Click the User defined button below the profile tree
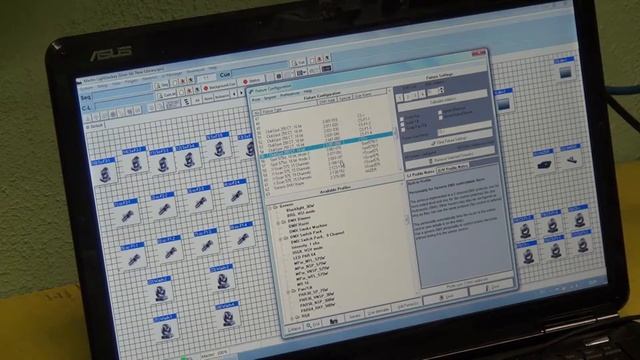The height and width of the screenshot is (360, 640). pyautogui.click(x=378, y=310)
